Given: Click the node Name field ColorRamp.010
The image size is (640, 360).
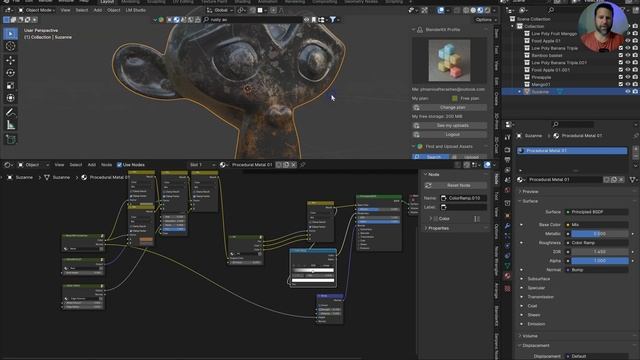Looking at the screenshot, I should (463, 198).
